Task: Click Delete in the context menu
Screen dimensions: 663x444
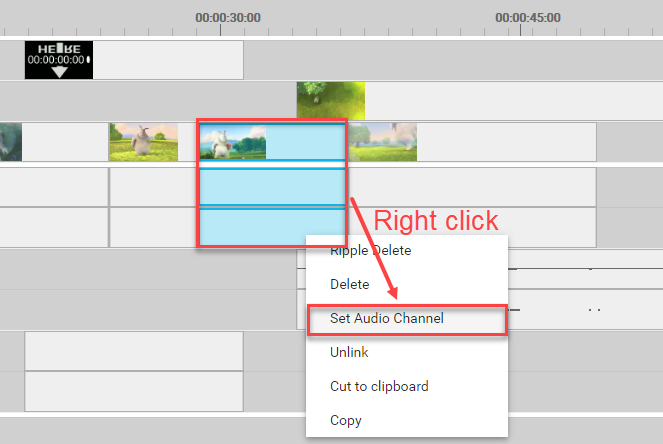Action: (349, 285)
